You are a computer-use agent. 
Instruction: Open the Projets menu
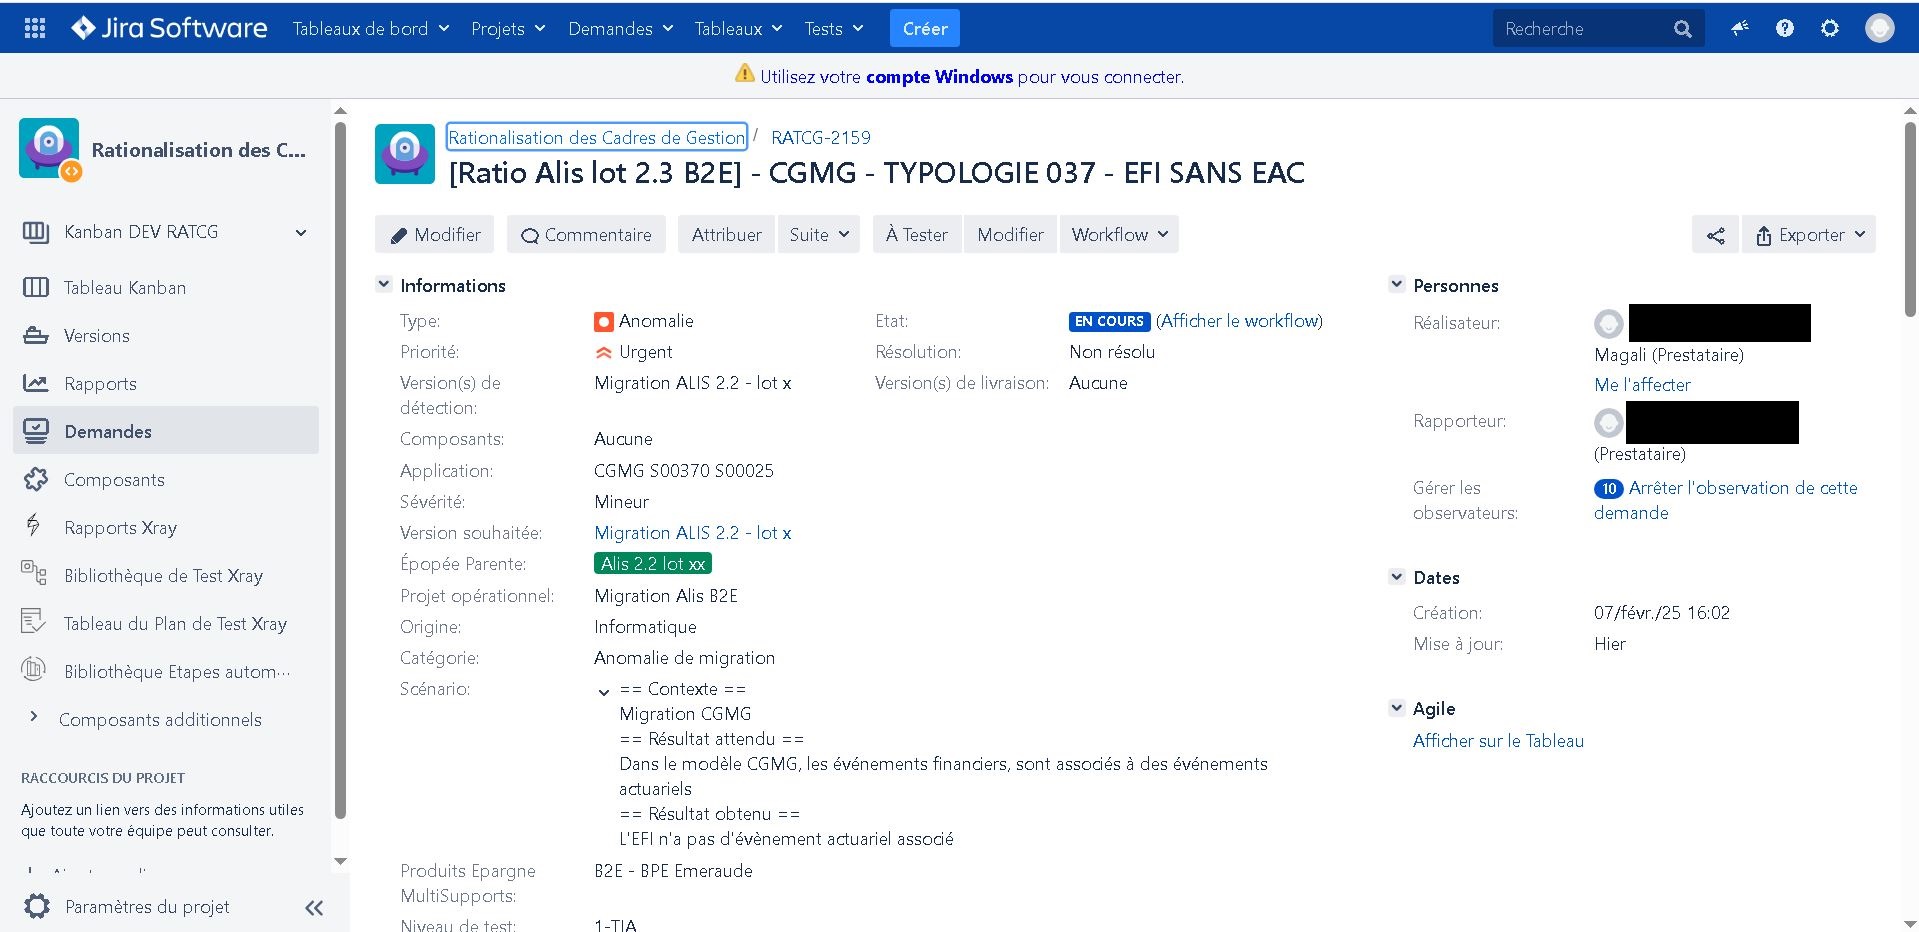tap(508, 28)
